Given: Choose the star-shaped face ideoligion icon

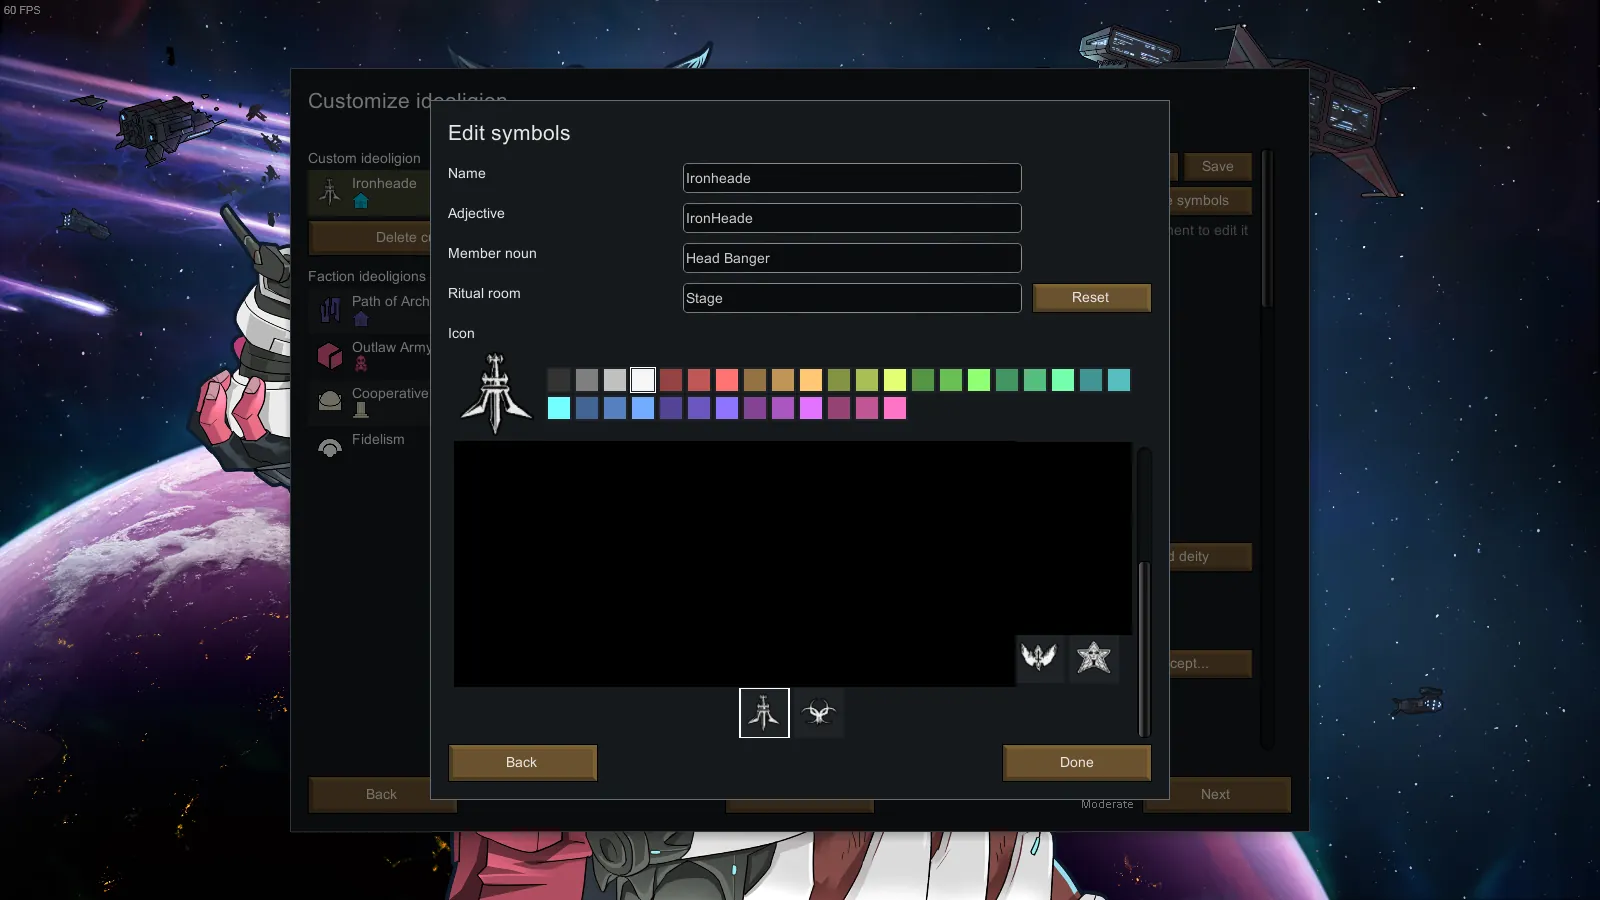Looking at the screenshot, I should (x=1093, y=657).
